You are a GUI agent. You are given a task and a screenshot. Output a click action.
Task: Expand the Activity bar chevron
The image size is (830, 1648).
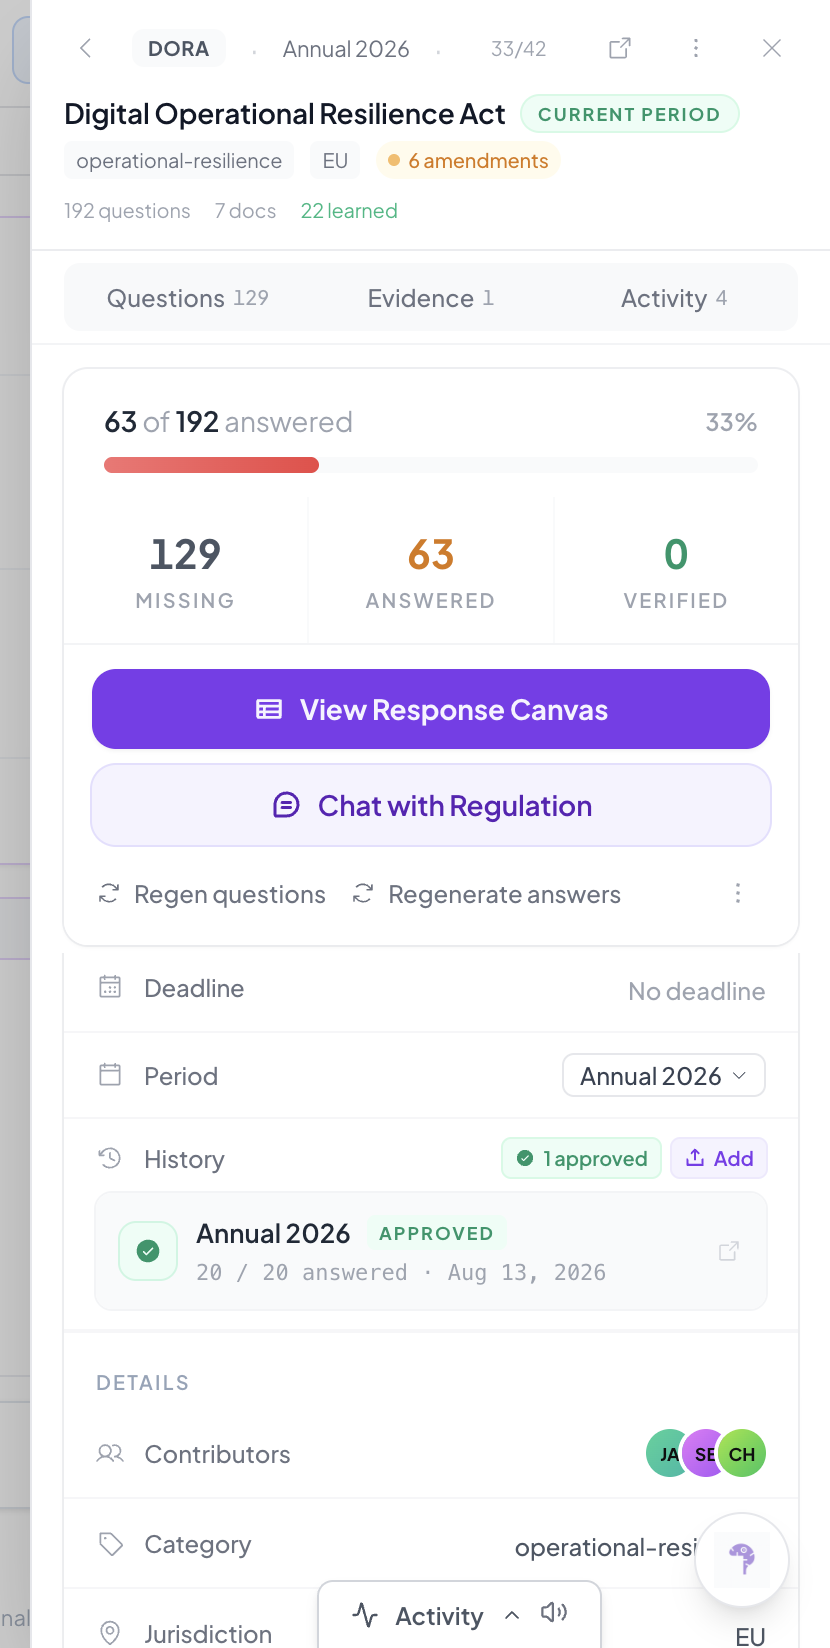512,1615
